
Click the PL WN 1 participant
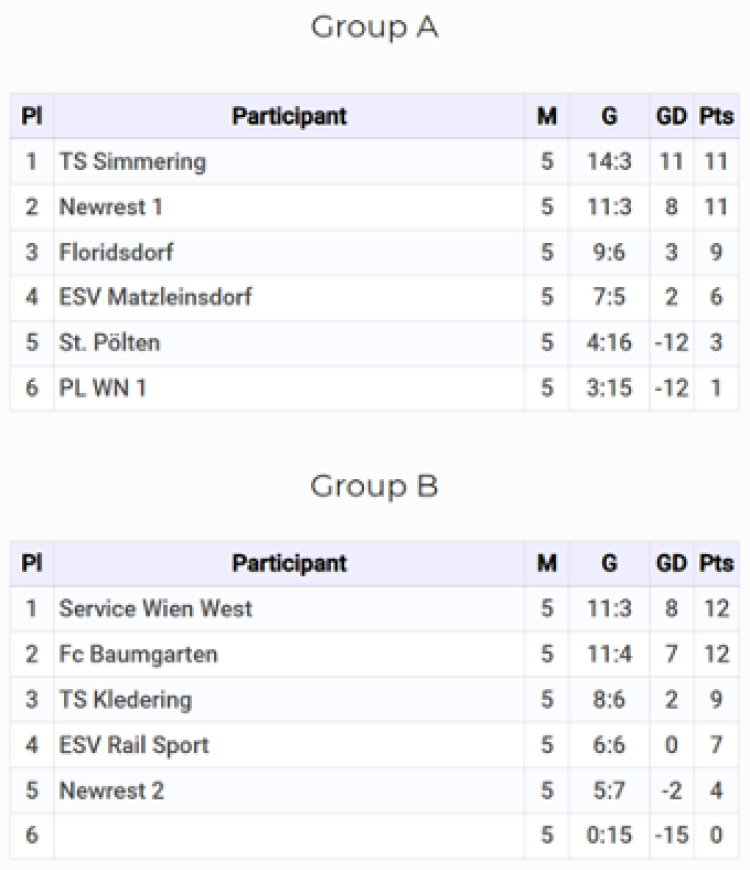(x=103, y=388)
